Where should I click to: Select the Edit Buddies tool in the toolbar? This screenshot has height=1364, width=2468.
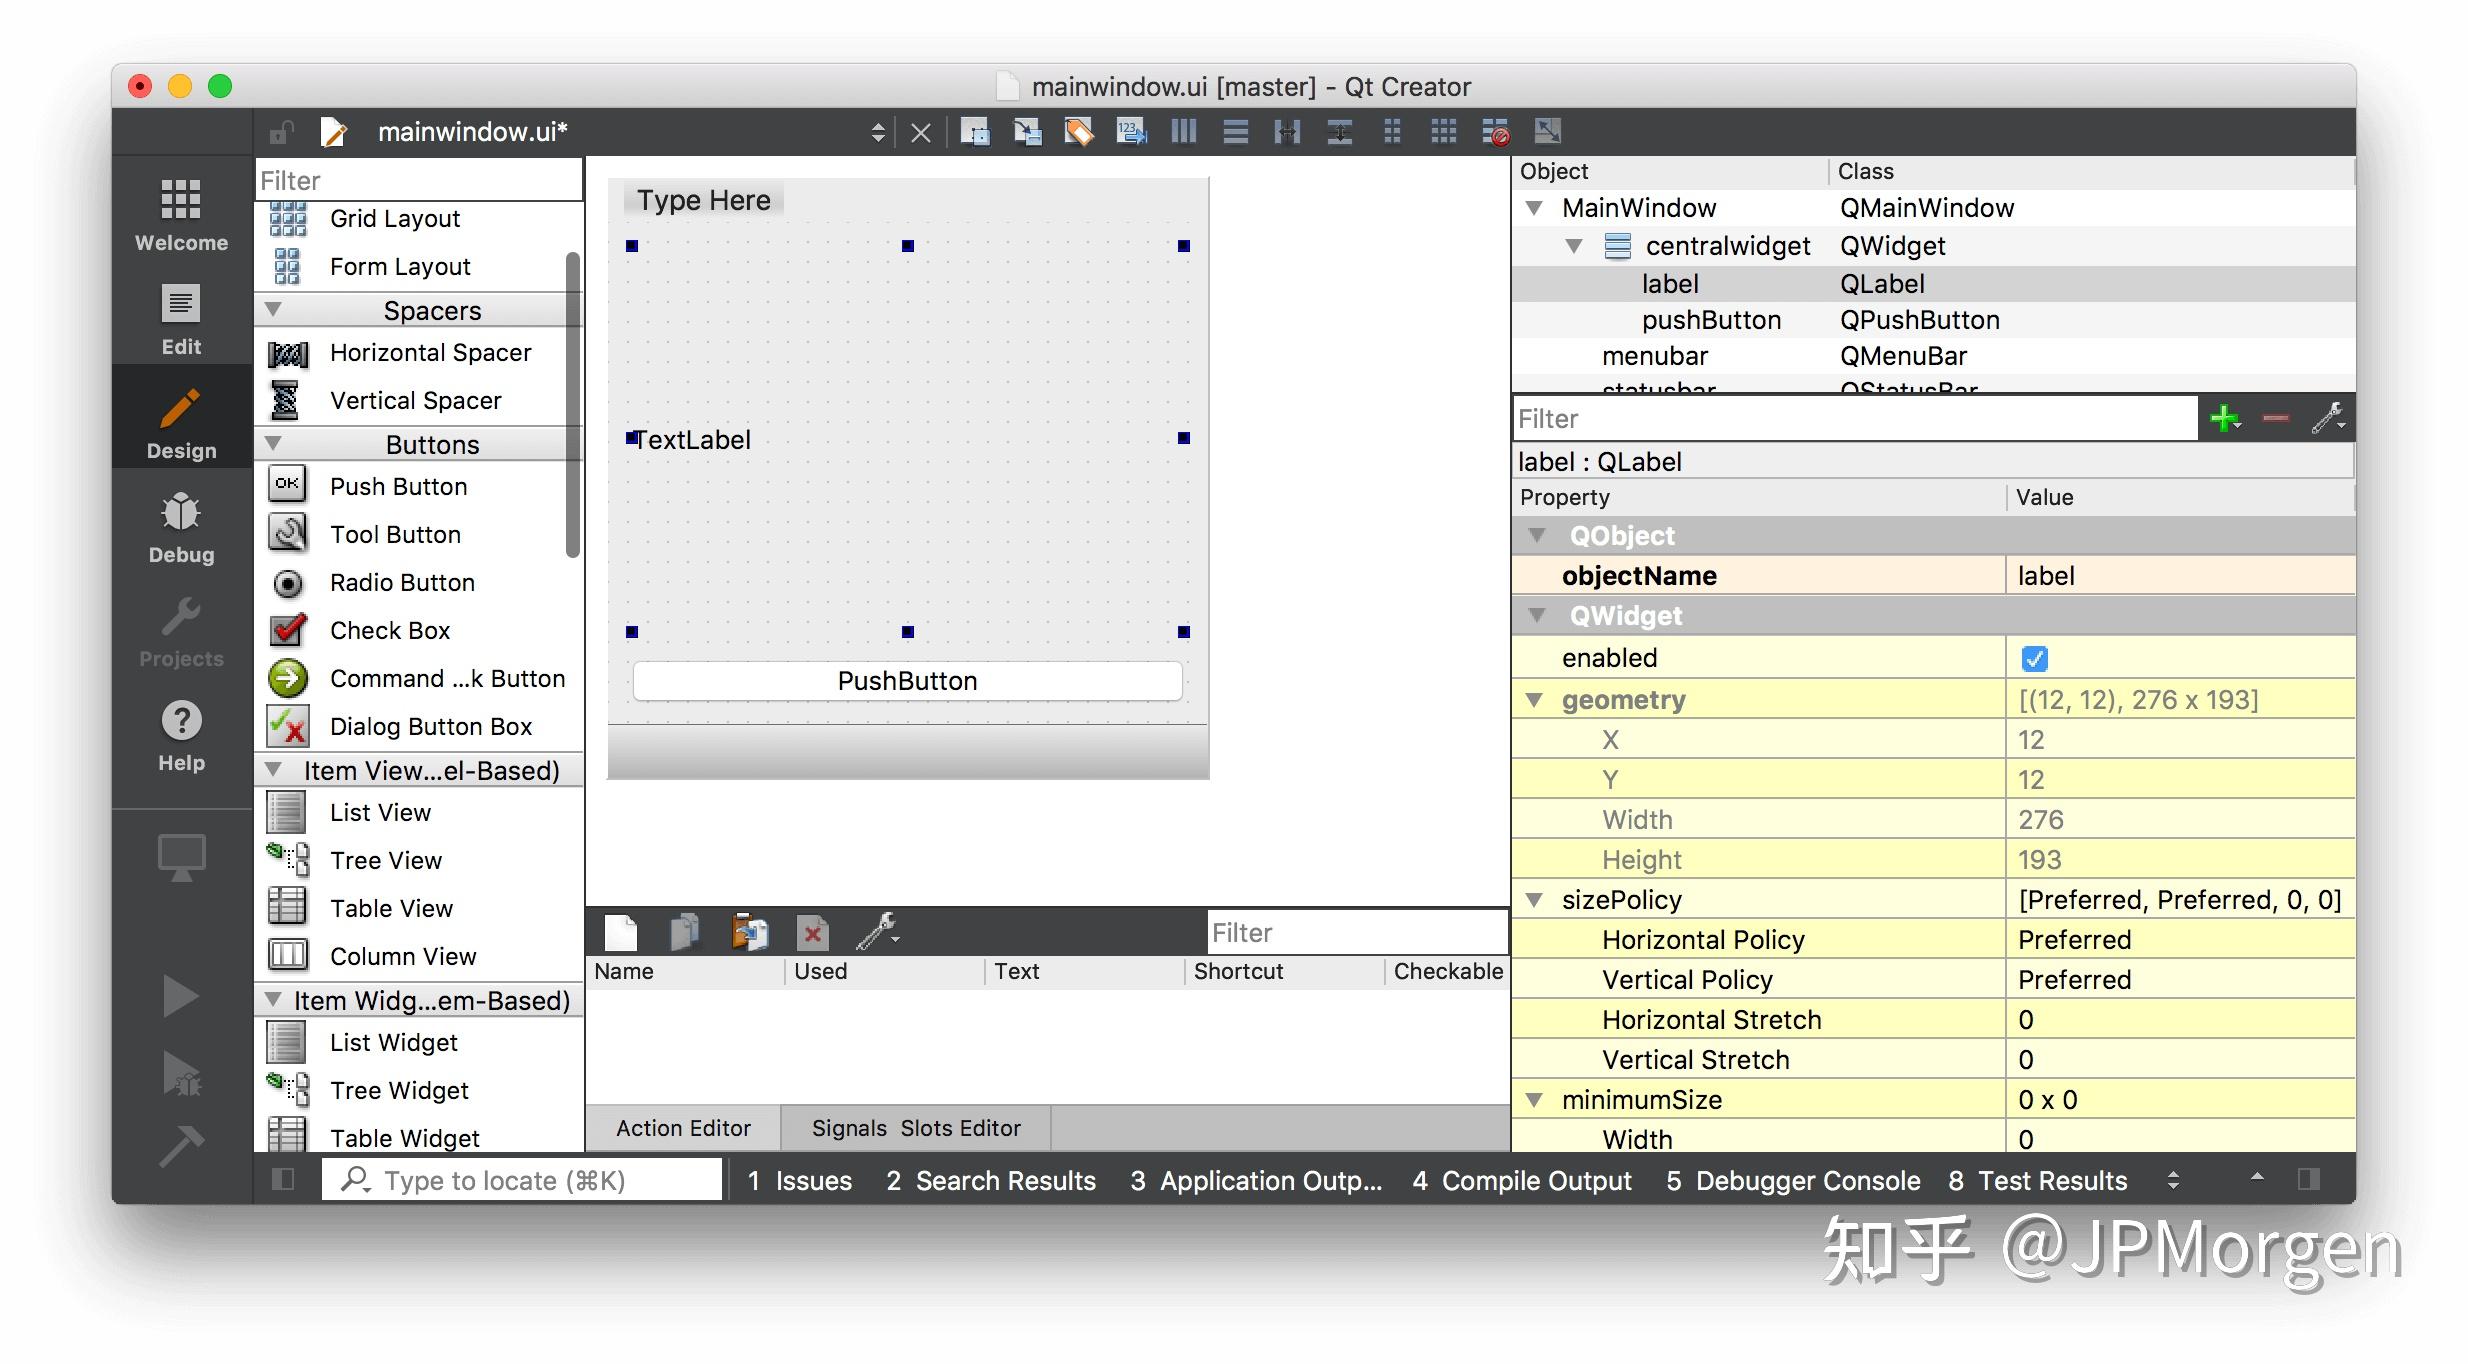[x=1078, y=131]
